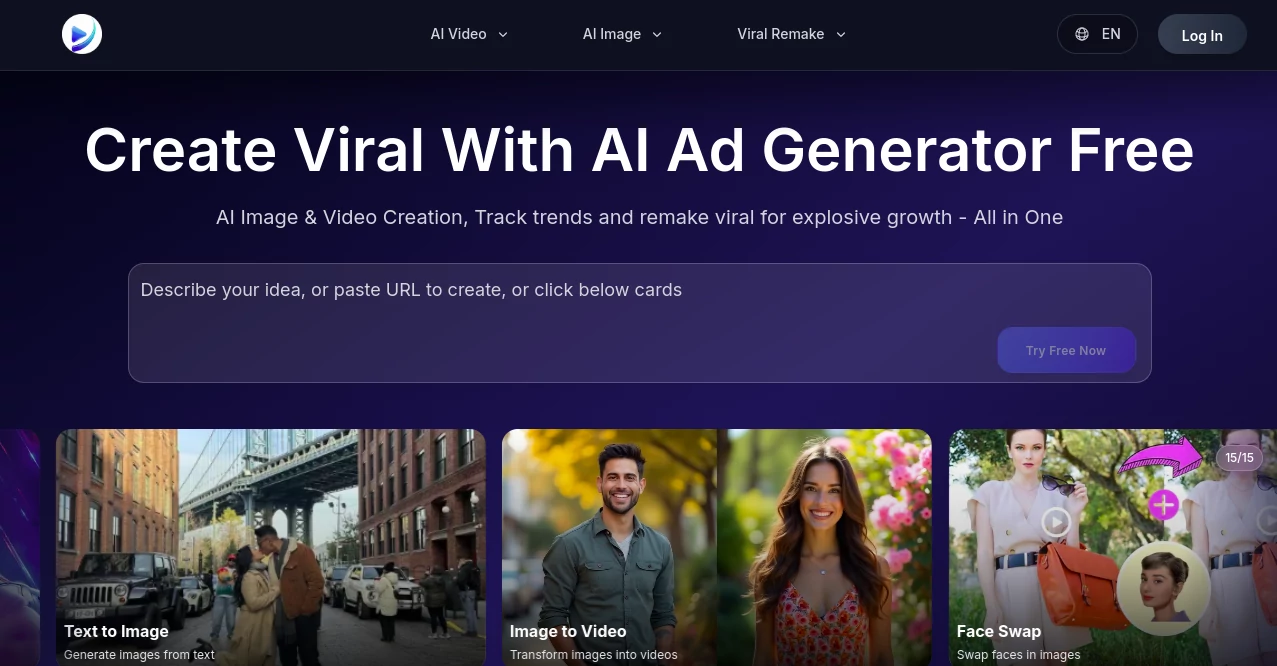Click the website logo icon
Viewport: 1277px width, 666px height.
click(x=81, y=33)
